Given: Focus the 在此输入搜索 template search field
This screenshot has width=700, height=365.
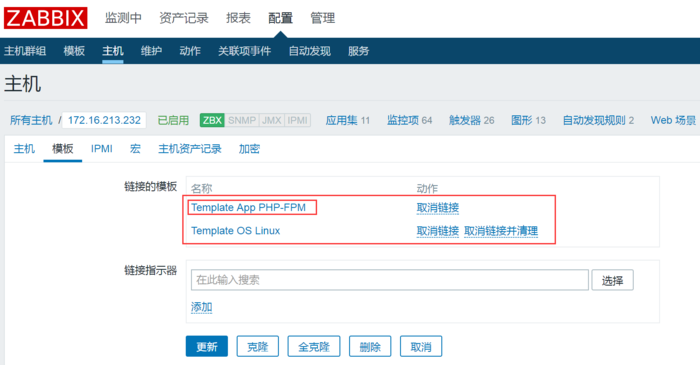Looking at the screenshot, I should [x=390, y=280].
